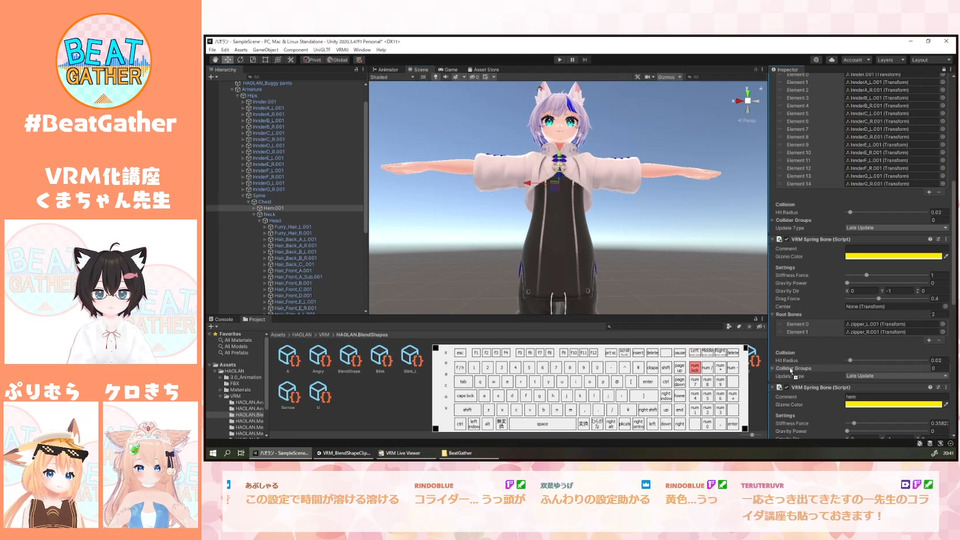
Task: Collapse the Hips node in Hierarchy
Action: [x=238, y=96]
